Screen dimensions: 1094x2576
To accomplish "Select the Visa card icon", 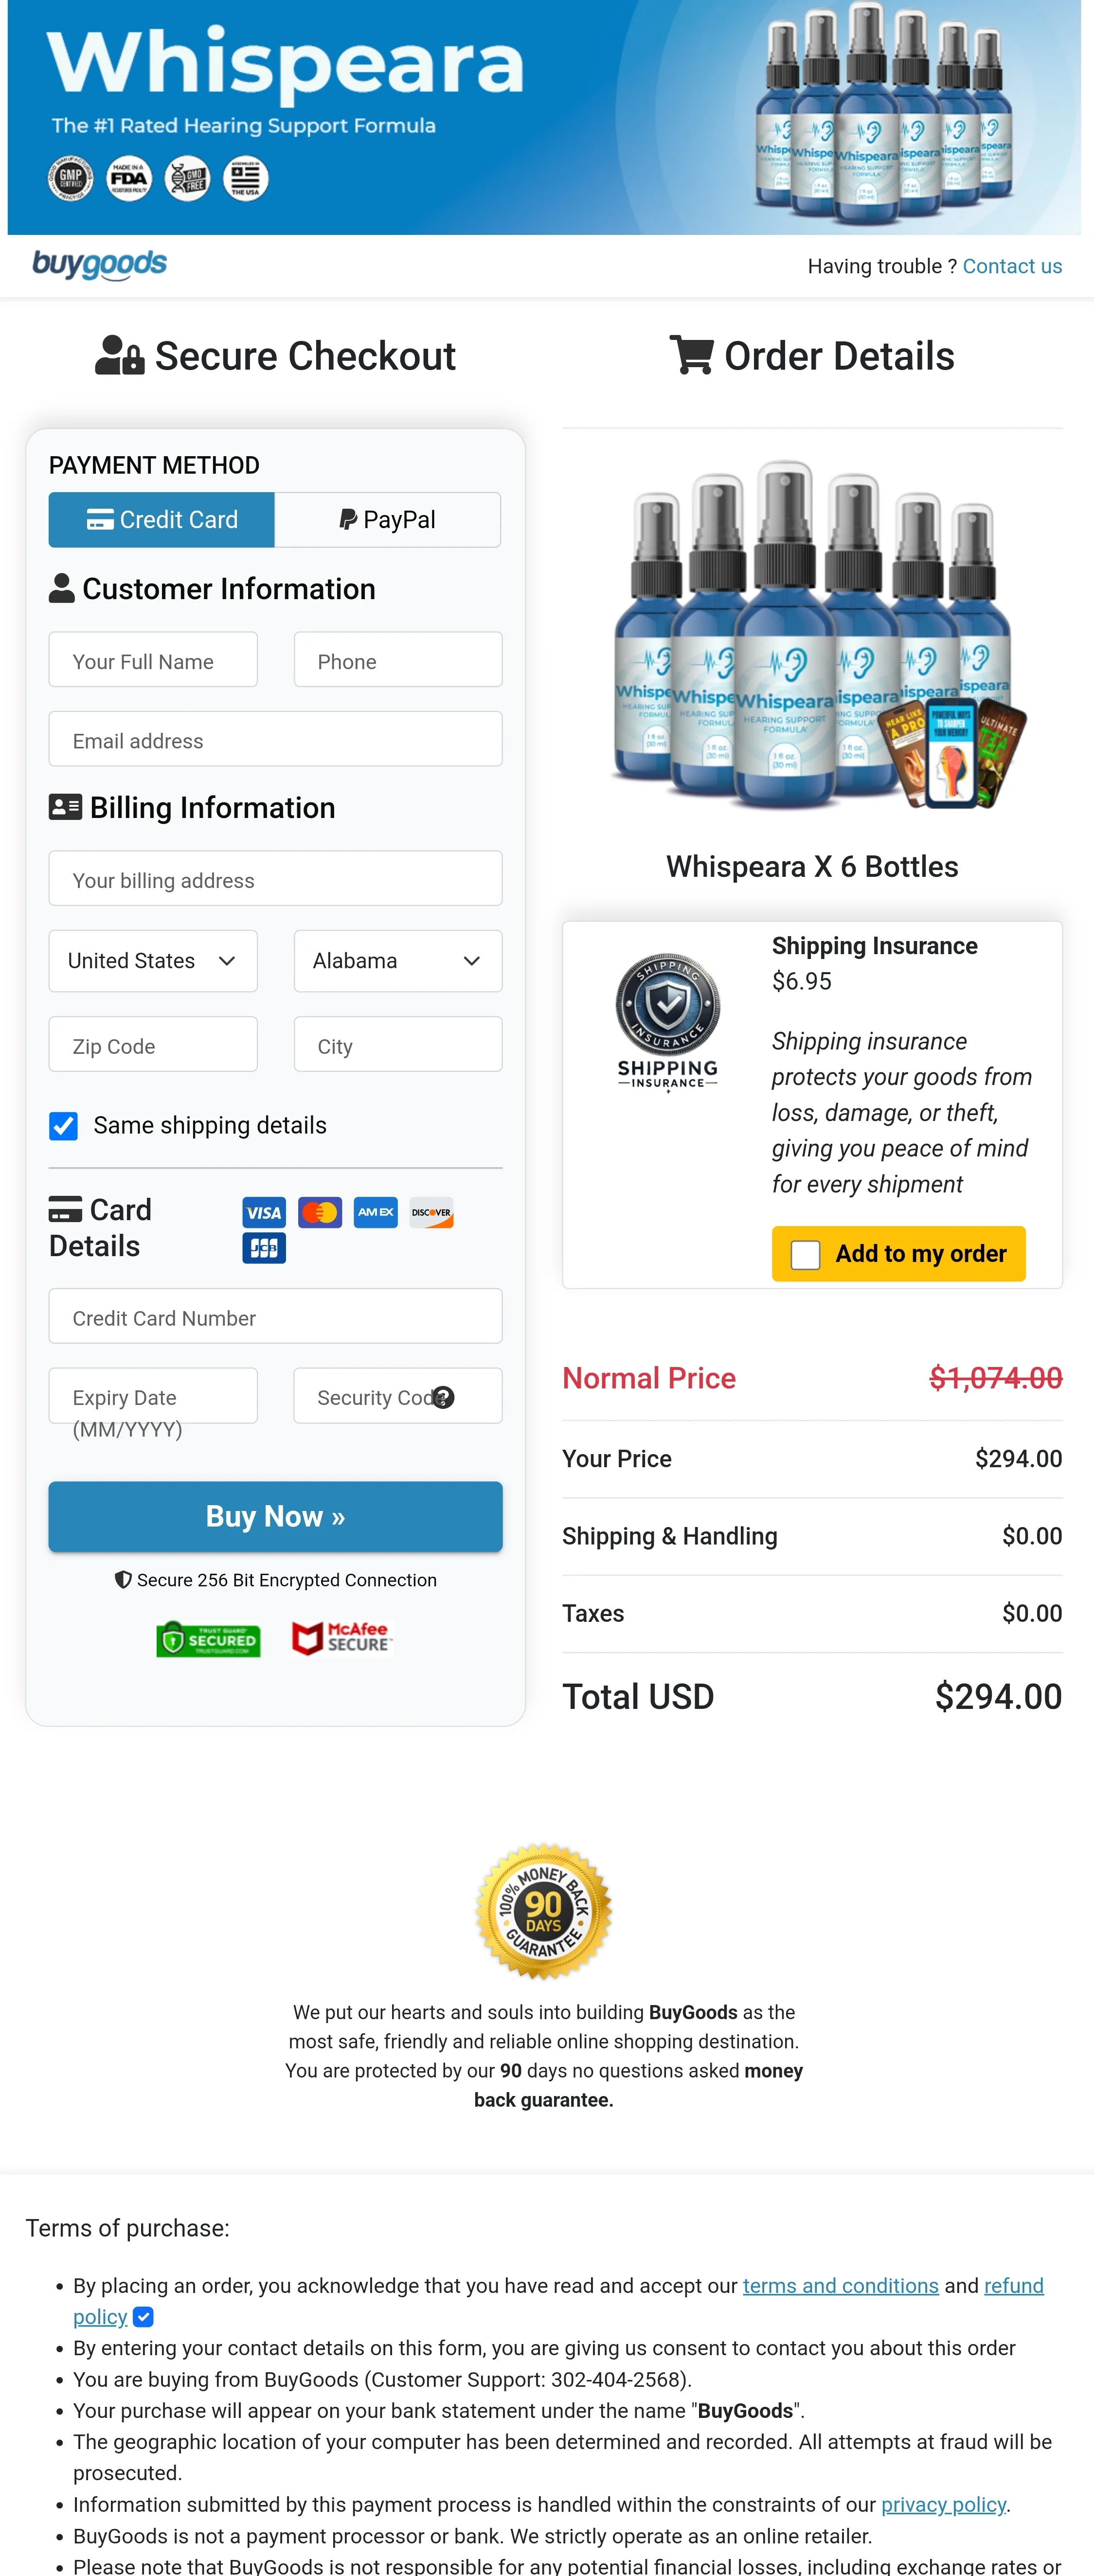I will click(x=263, y=1213).
